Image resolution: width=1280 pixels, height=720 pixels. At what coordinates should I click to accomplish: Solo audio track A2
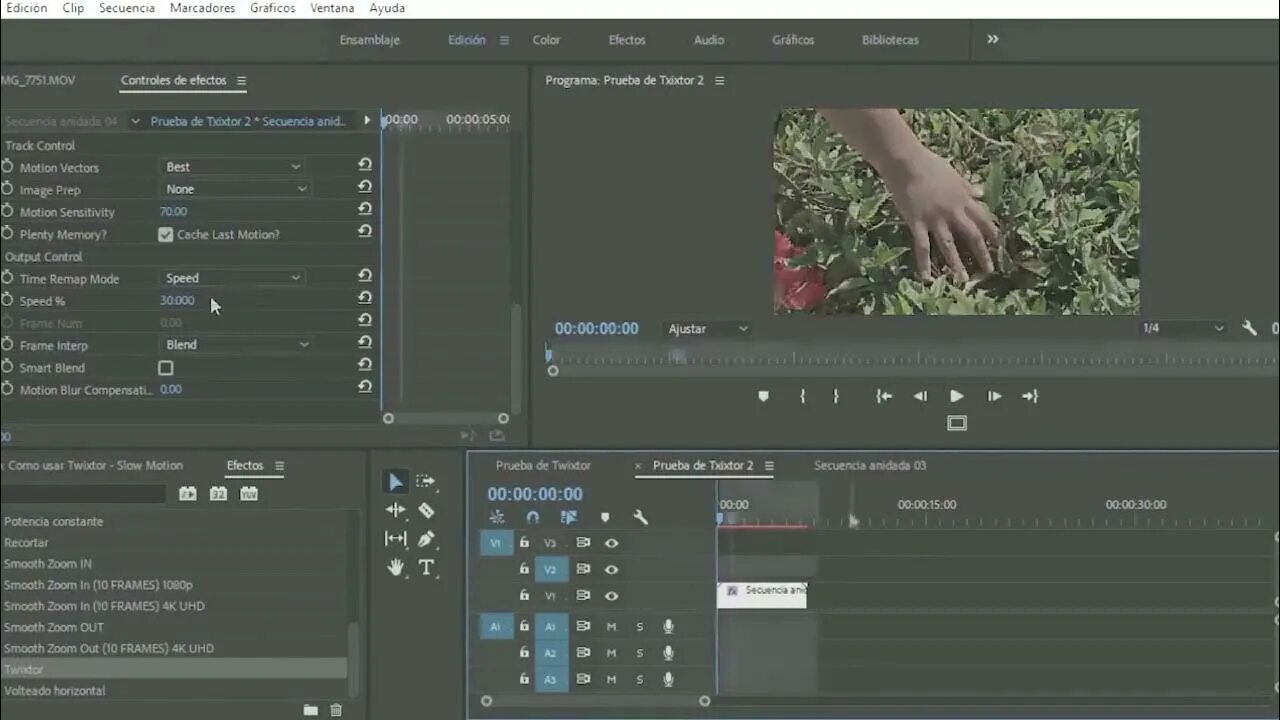point(640,653)
